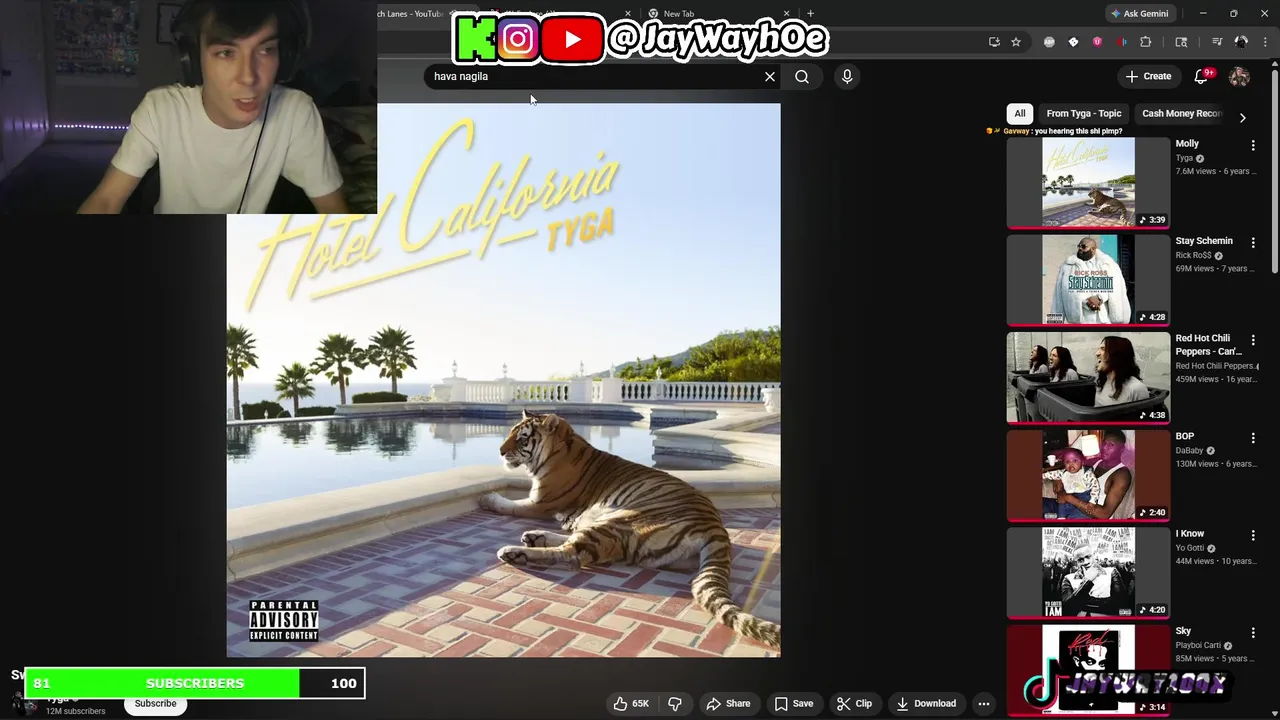Click the Clip scissors button
Screen dimensions: 1280x720
point(855,703)
